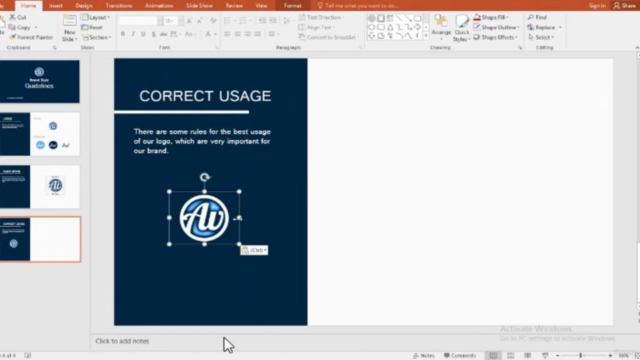The image size is (640, 360).
Task: Insert a New Slide
Action: 69,28
